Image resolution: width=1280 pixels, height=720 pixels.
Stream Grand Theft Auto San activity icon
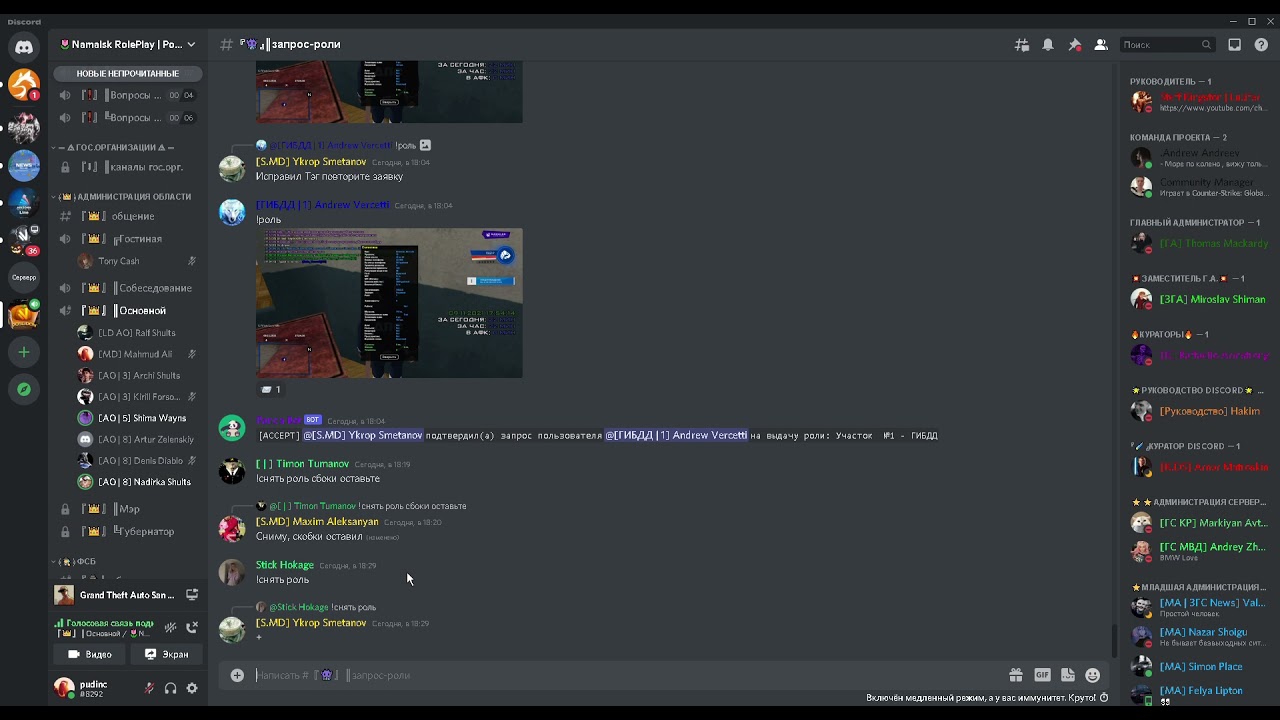point(192,594)
